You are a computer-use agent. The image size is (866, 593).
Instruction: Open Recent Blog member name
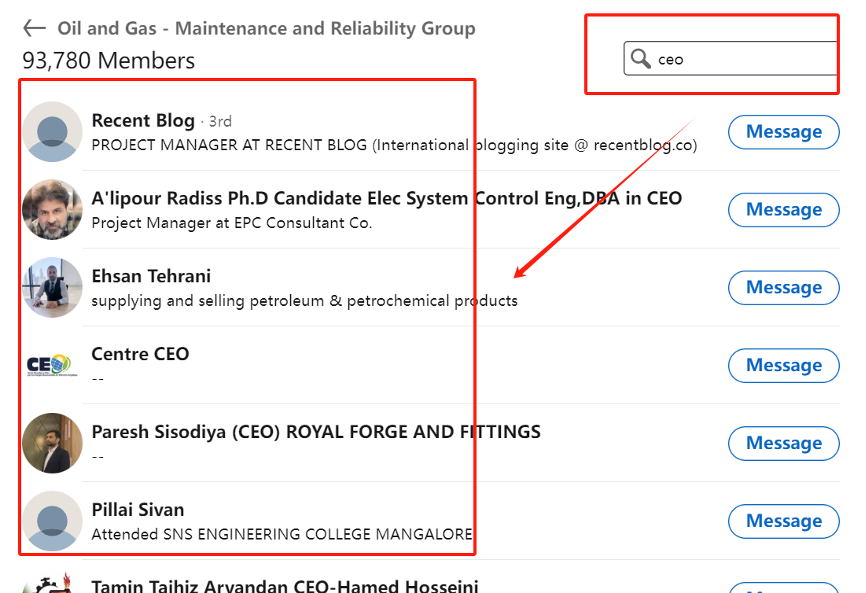point(143,120)
